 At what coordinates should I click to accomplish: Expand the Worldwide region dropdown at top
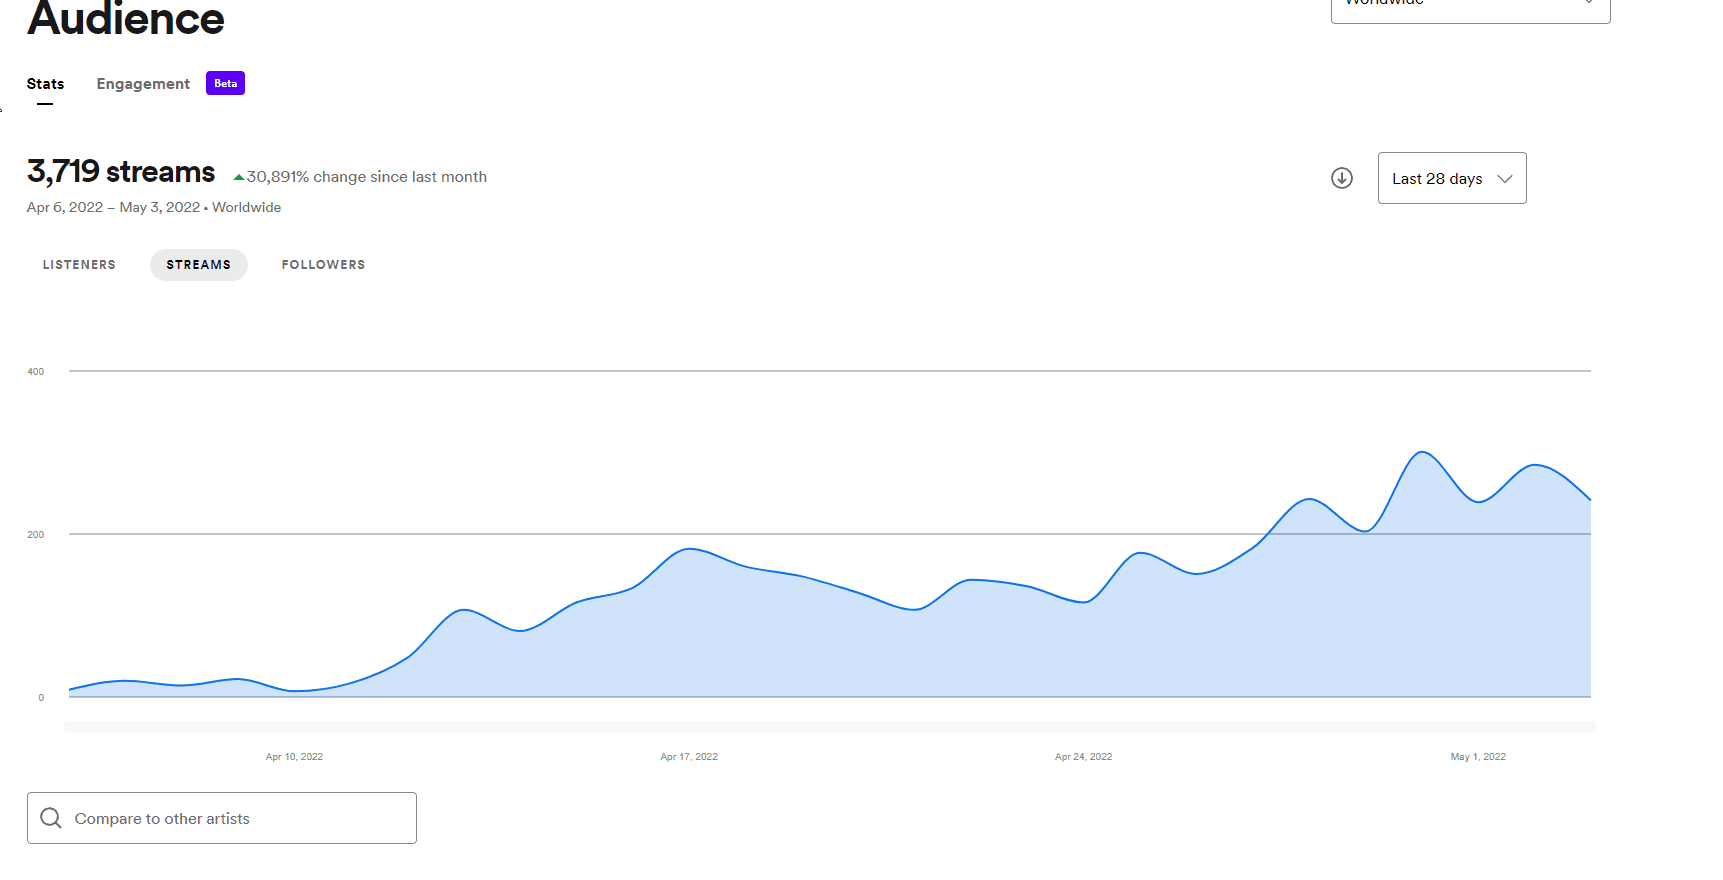[x=1469, y=8]
